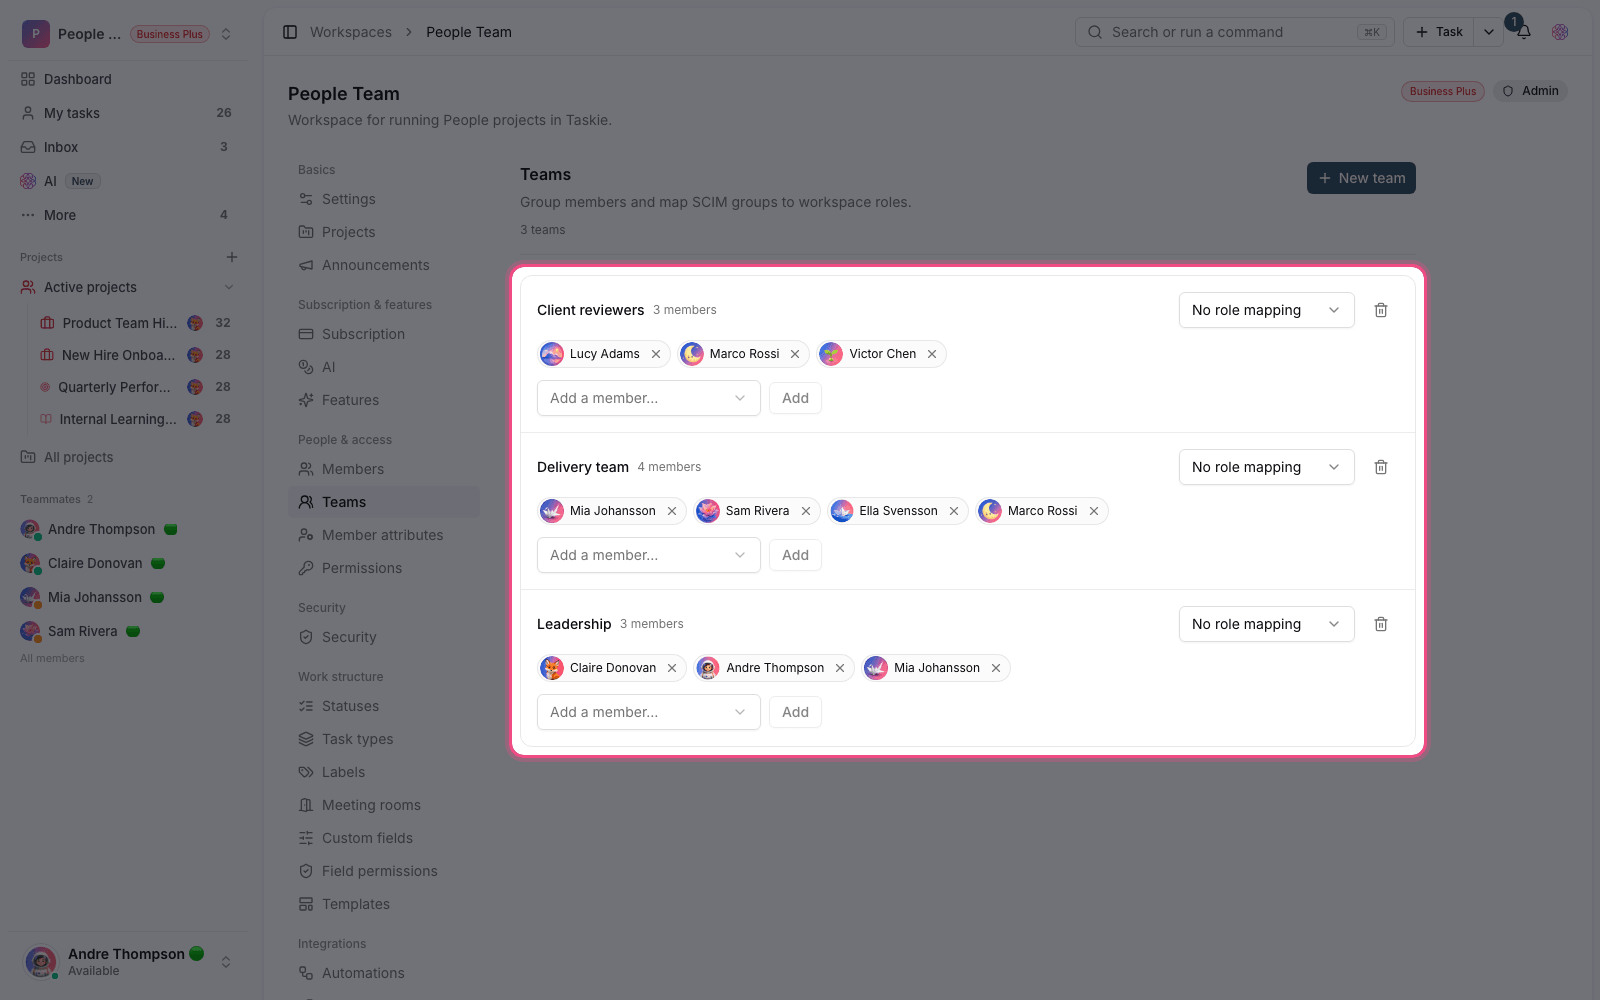Click the search or run a command field
The height and width of the screenshot is (1000, 1600).
(x=1235, y=32)
